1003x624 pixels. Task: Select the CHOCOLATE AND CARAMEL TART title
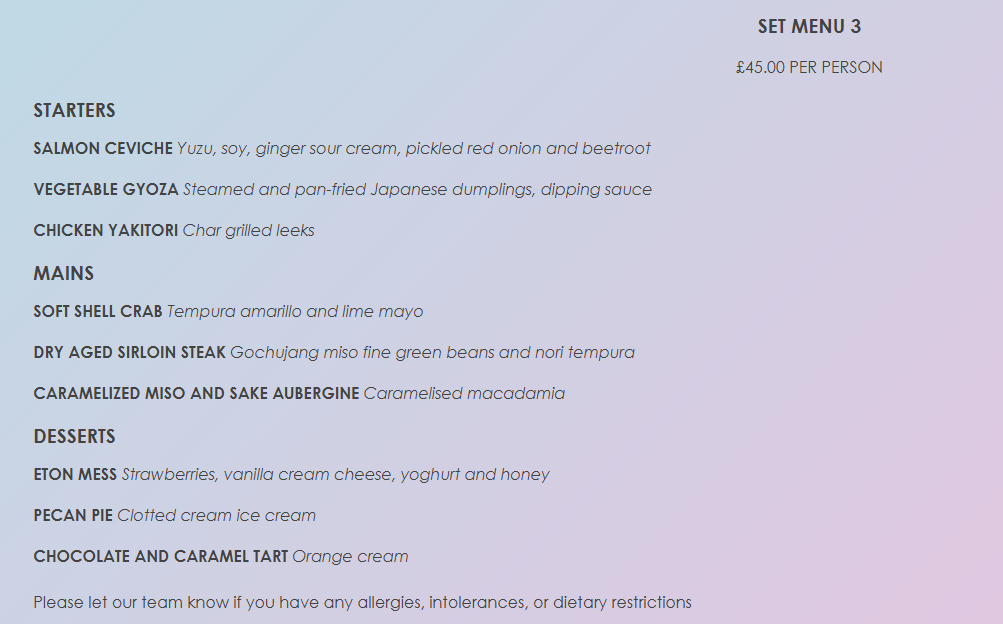point(161,557)
